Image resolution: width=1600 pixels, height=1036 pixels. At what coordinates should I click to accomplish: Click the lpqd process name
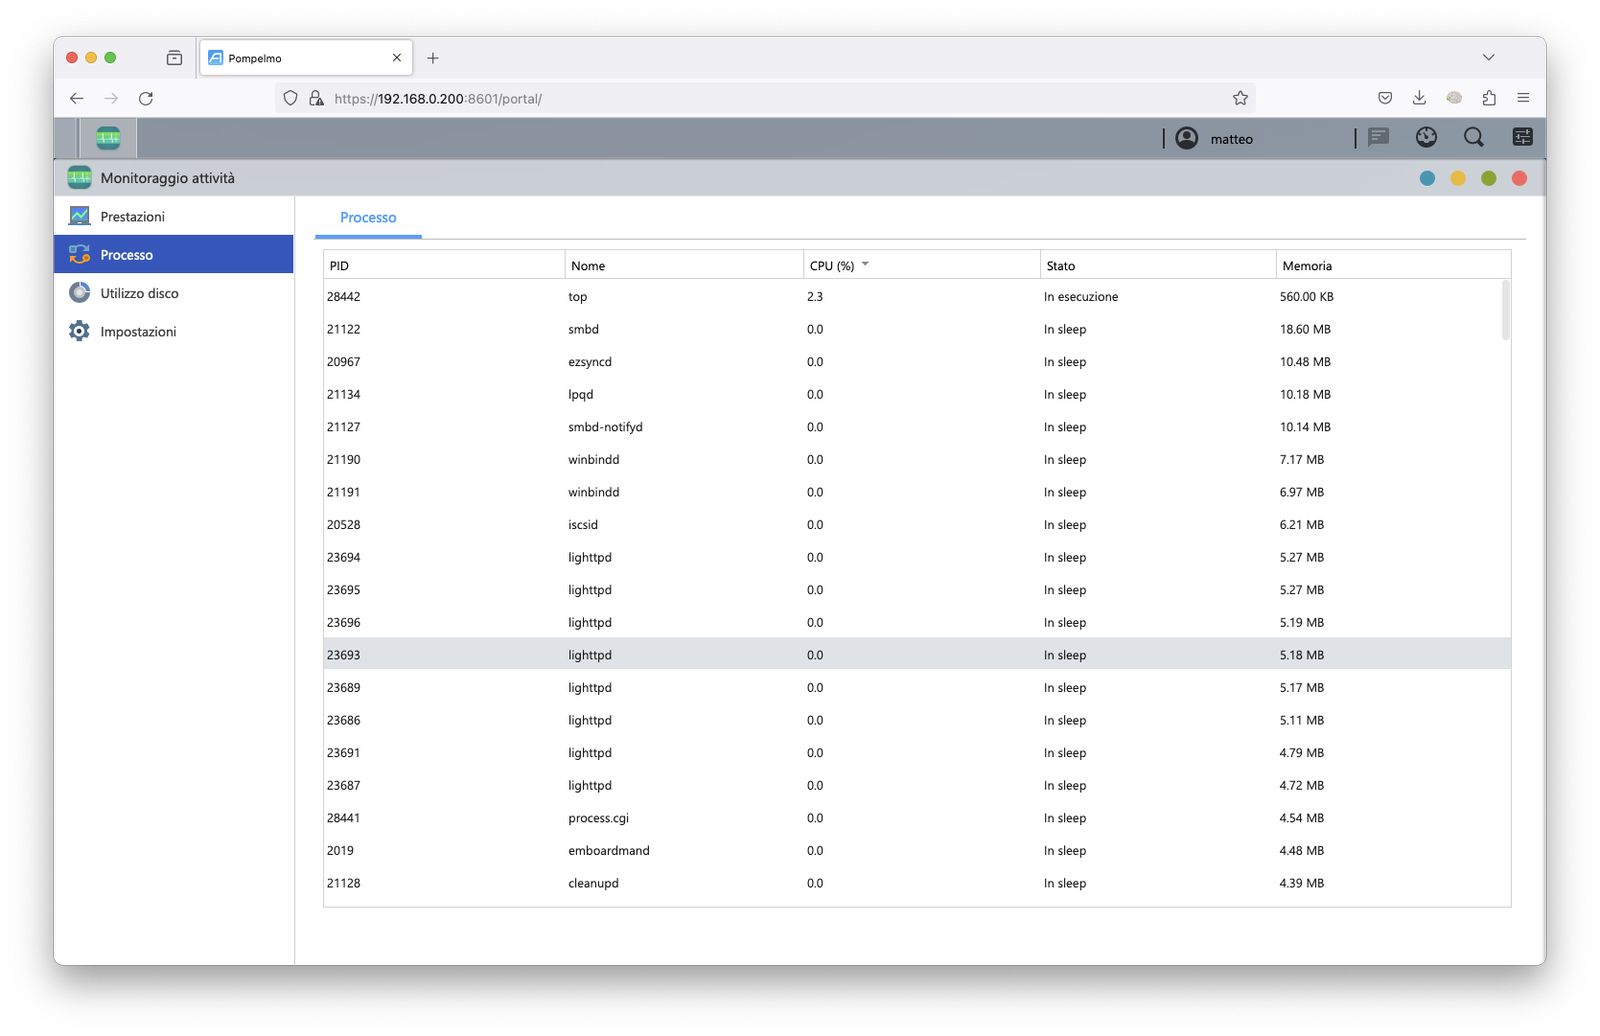point(581,394)
